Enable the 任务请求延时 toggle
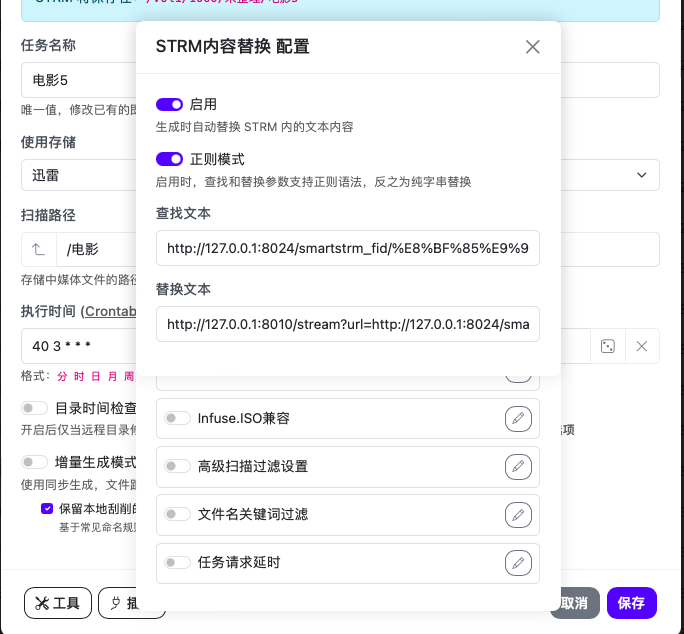The image size is (684, 634). click(177, 562)
